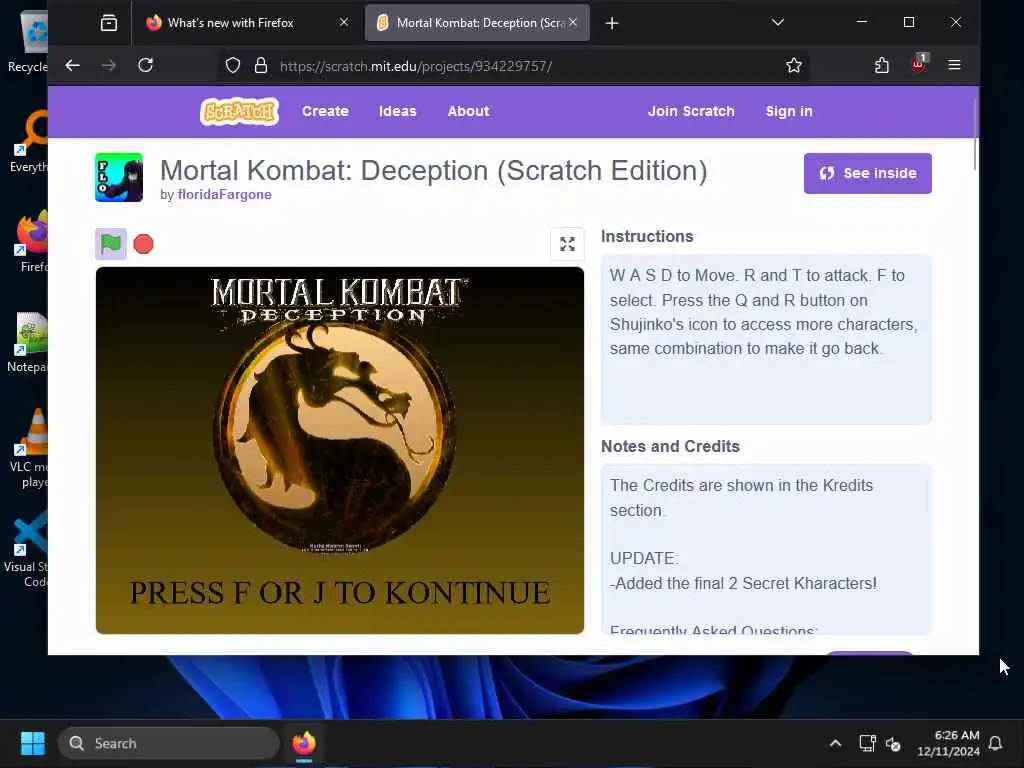1024x768 pixels.
Task: Open the clock showing 6:26 AM
Action: [x=948, y=743]
